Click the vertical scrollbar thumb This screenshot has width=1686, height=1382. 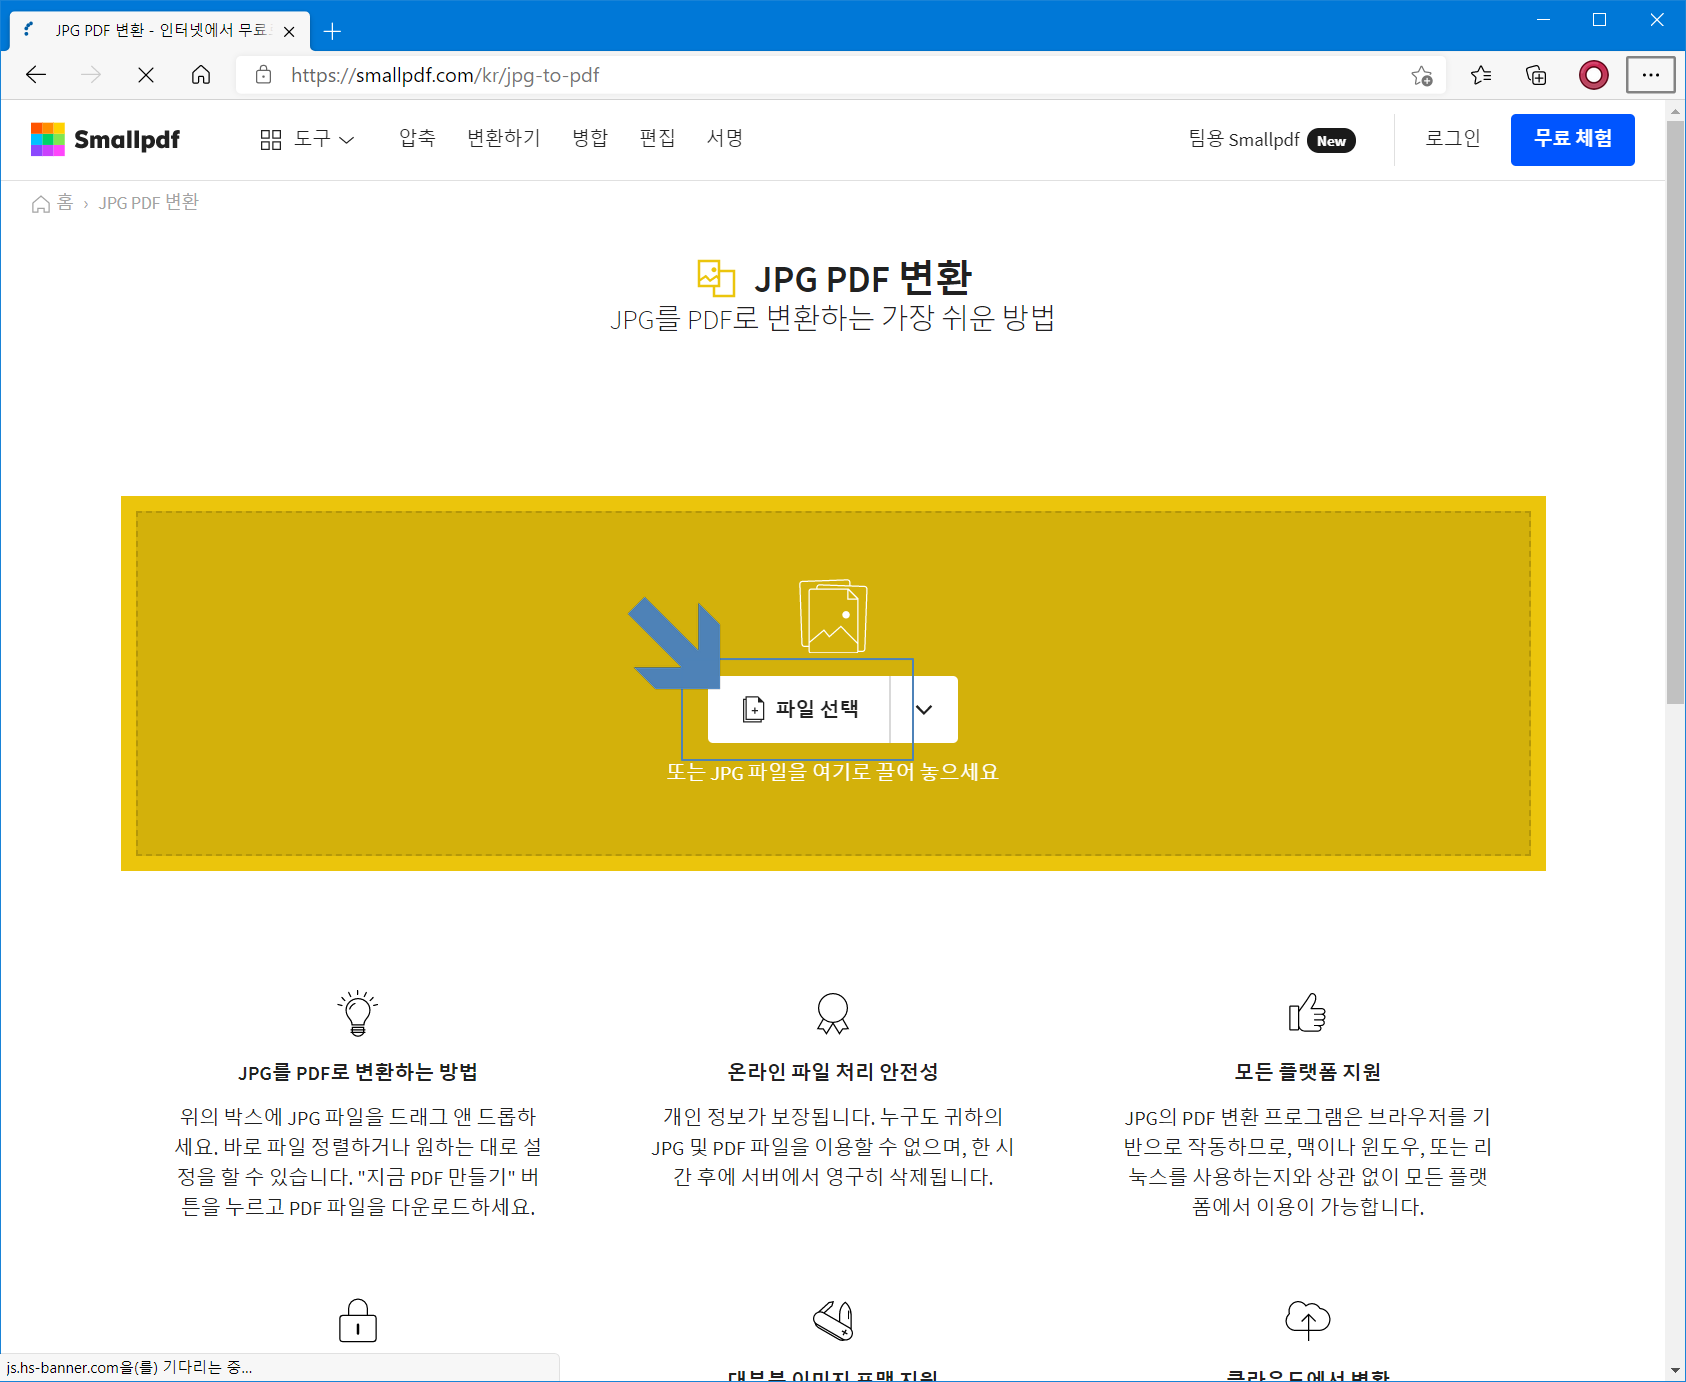1675,412
